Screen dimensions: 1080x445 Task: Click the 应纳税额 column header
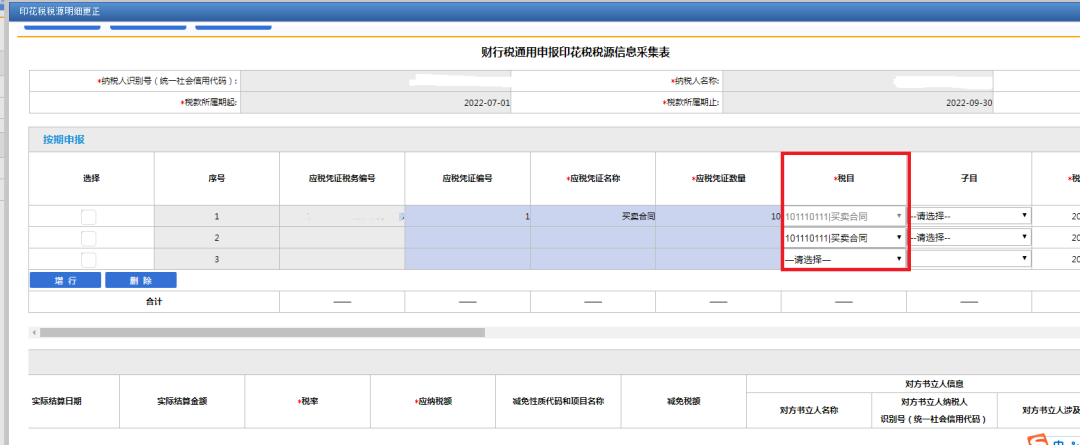click(x=433, y=401)
